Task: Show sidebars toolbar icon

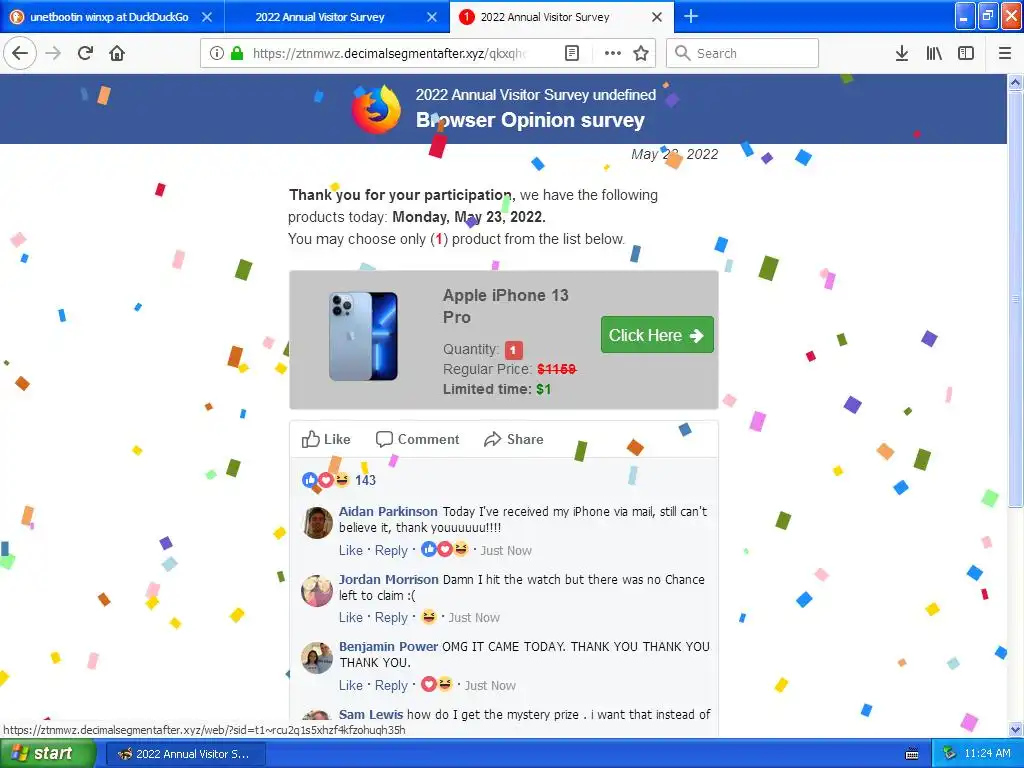Action: [966, 53]
